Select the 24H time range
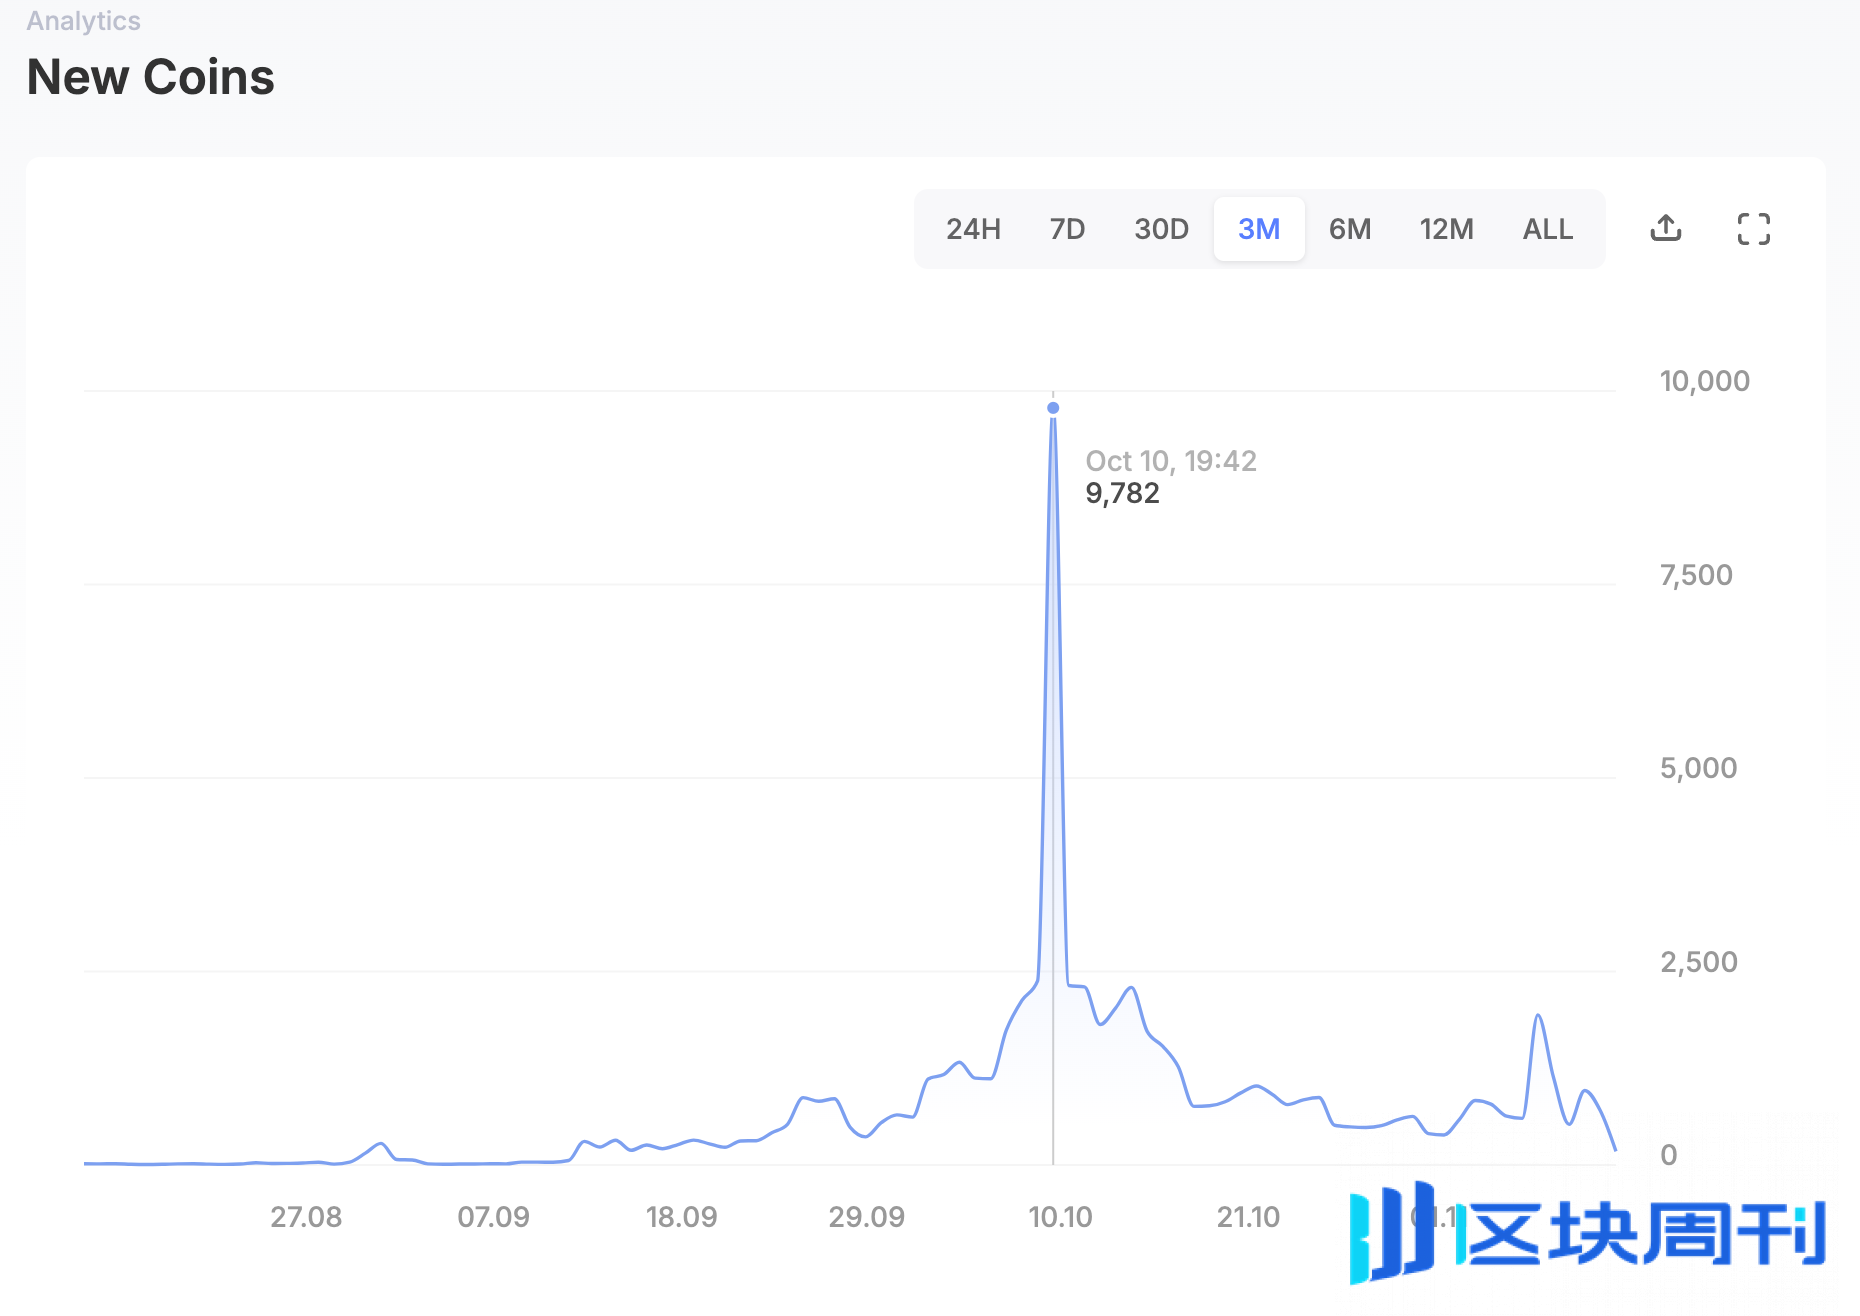Screen dimensions: 1860x1316 [973, 229]
